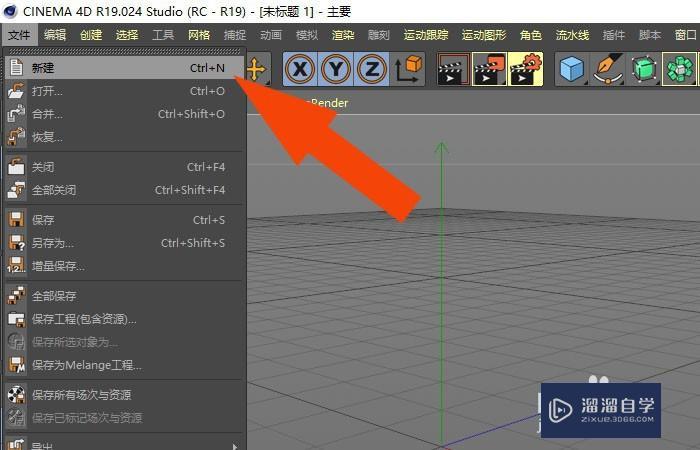This screenshot has width=700, height=450.
Task: Click the merge icon beside 合并
Action: [x=16, y=113]
